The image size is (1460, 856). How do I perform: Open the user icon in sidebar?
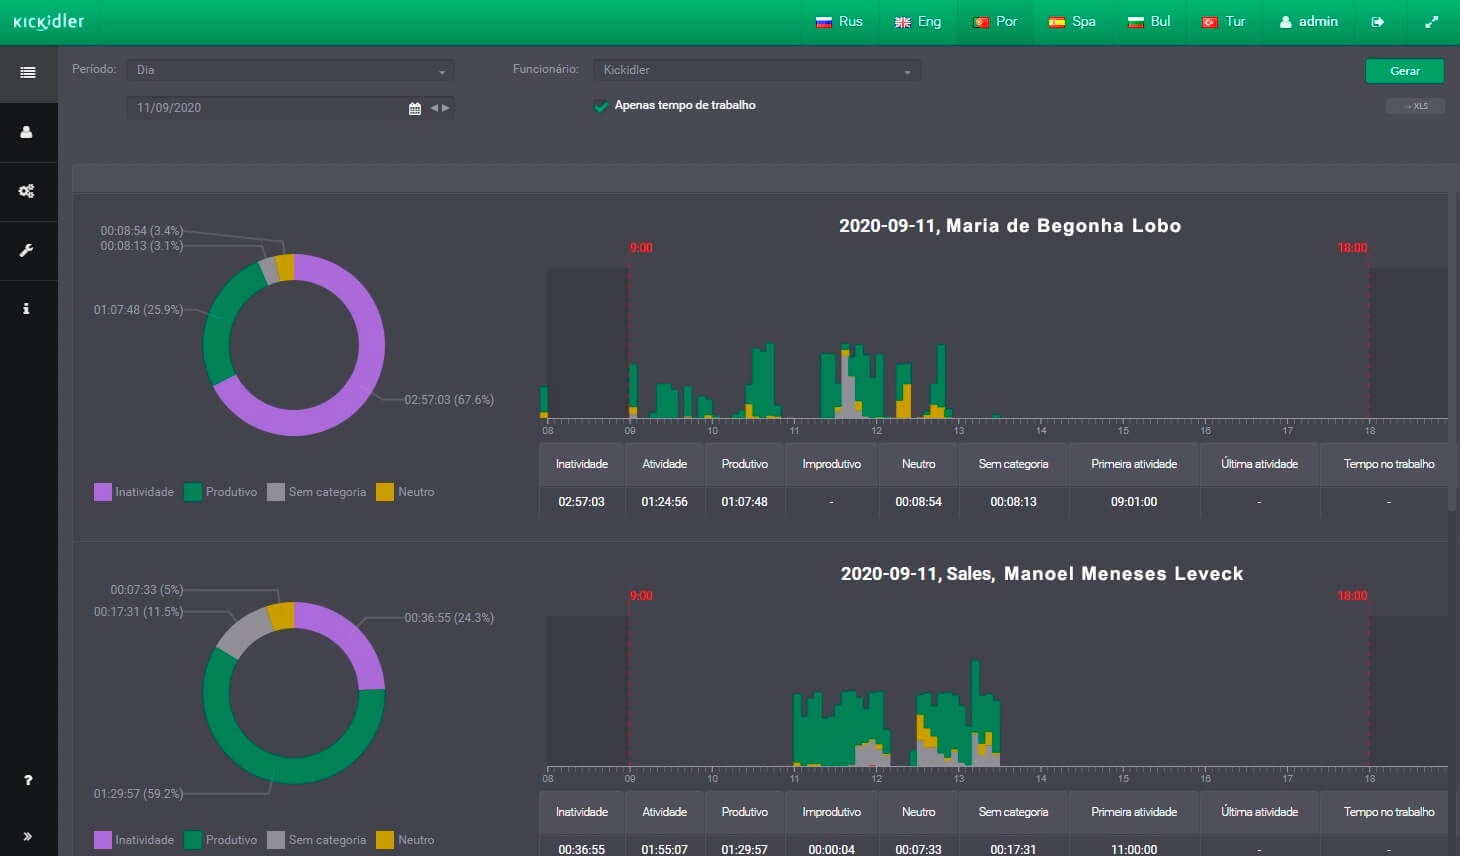(27, 132)
